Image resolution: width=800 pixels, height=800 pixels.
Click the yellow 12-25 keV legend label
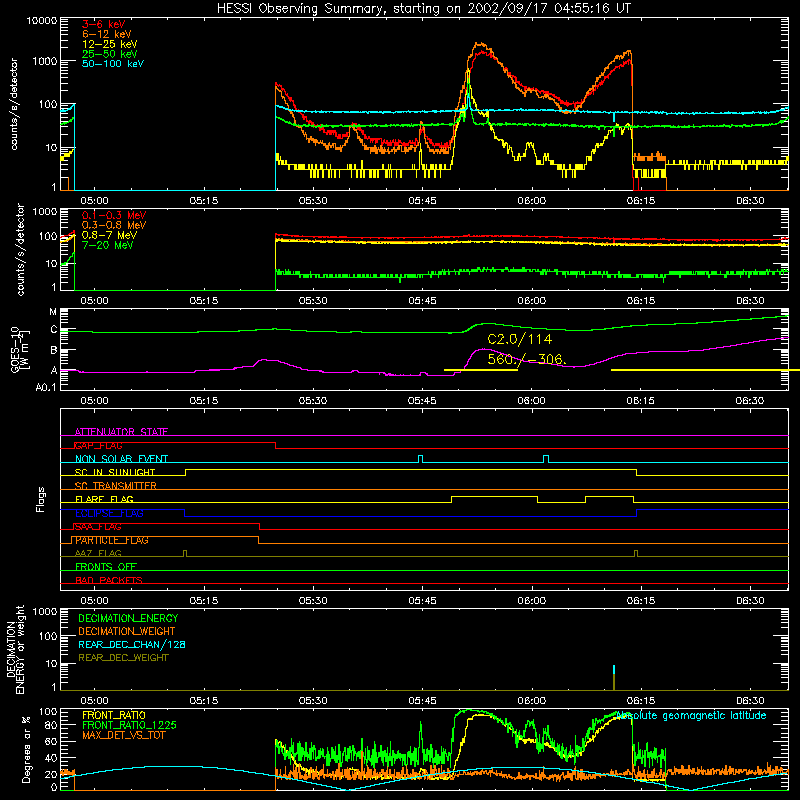tap(110, 44)
